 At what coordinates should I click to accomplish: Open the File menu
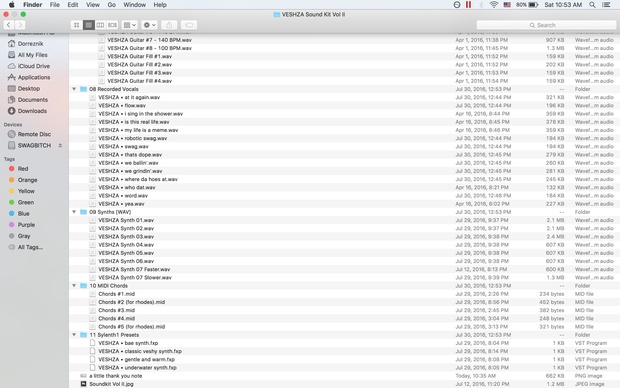pos(55,5)
